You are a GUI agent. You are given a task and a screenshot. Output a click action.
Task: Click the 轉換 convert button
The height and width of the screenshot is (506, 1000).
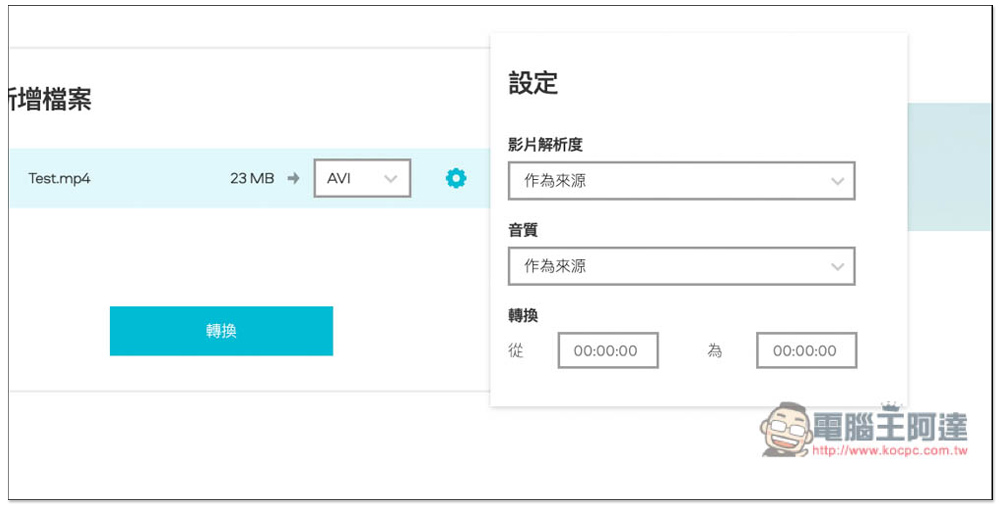(x=221, y=331)
